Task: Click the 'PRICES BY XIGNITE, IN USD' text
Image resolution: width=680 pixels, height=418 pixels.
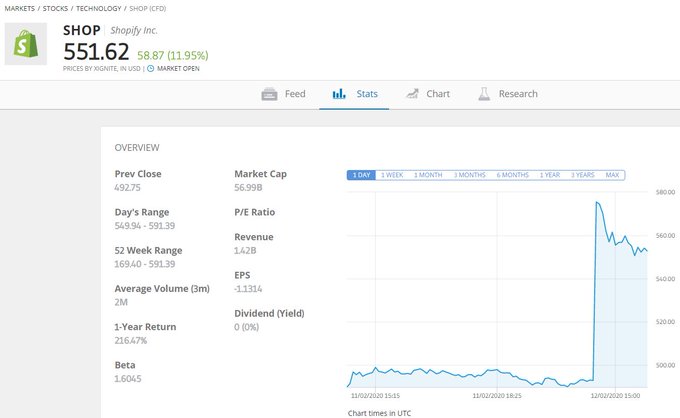Action: point(101,69)
